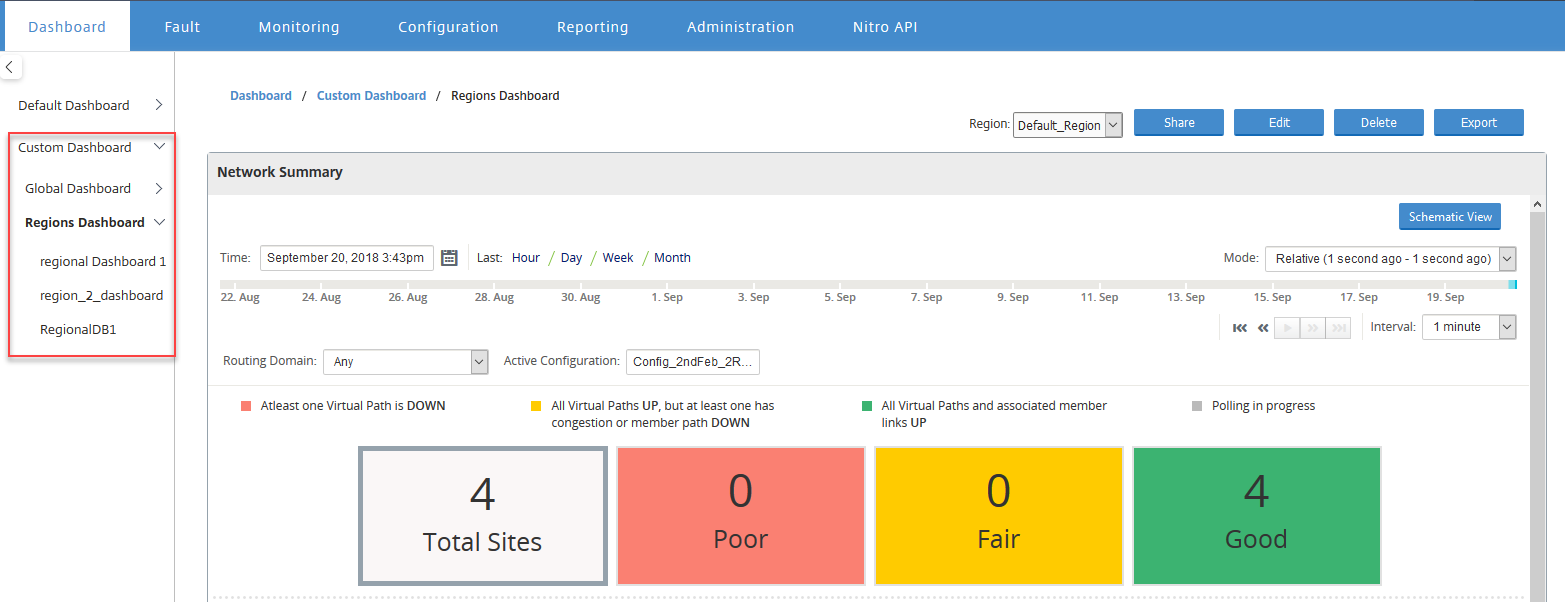Viewport: 1565px width, 602px height.
Task: Delete the Regions Dashboard
Action: coord(1379,123)
